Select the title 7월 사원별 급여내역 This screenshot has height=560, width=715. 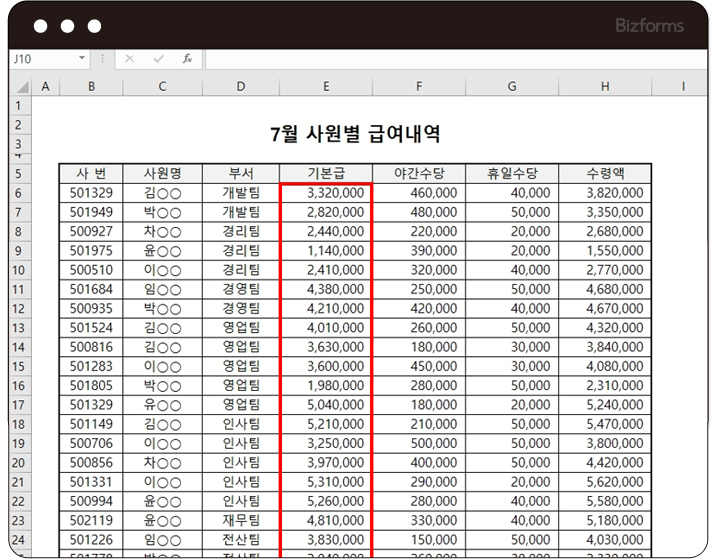(355, 134)
